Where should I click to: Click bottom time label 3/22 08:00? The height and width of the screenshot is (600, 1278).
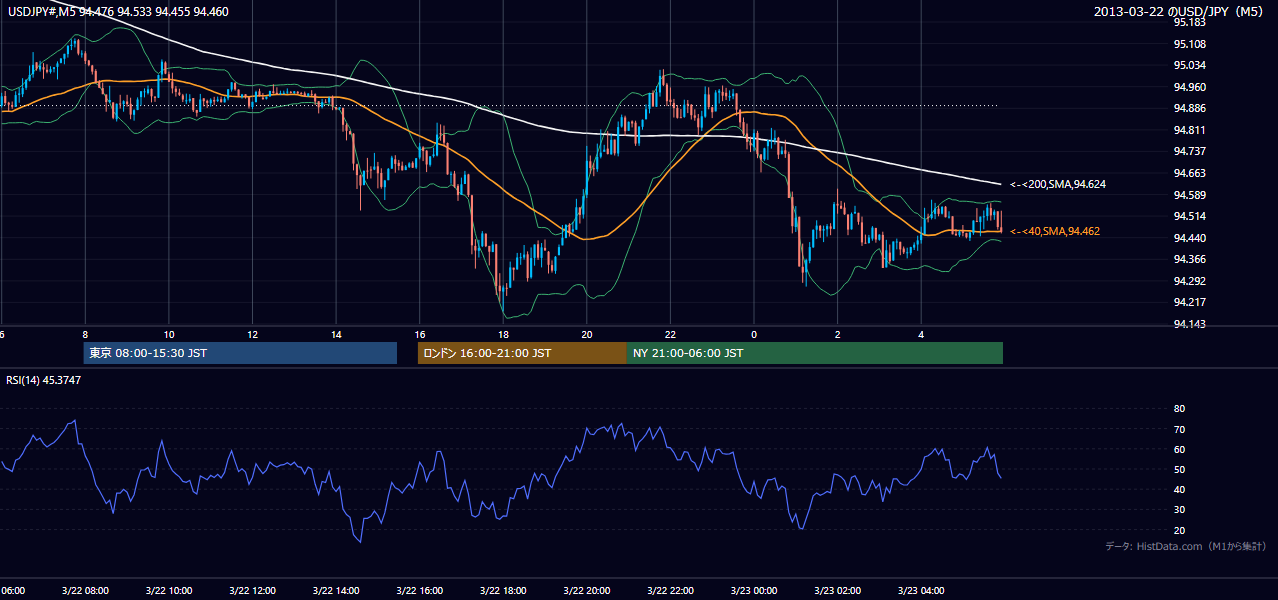[x=85, y=591]
